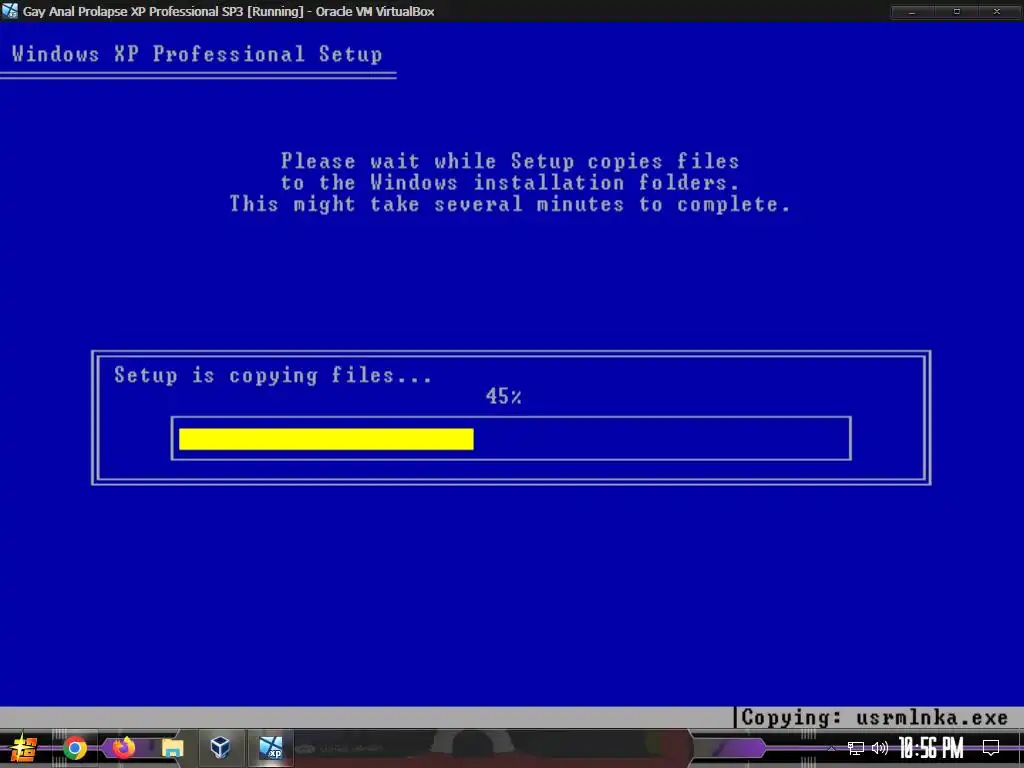The height and width of the screenshot is (768, 1024).
Task: Open the volume speaker tray icon
Action: [880, 748]
